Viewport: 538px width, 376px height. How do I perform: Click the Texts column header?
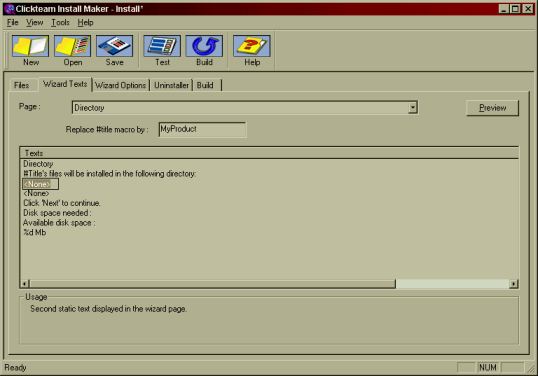click(269, 153)
